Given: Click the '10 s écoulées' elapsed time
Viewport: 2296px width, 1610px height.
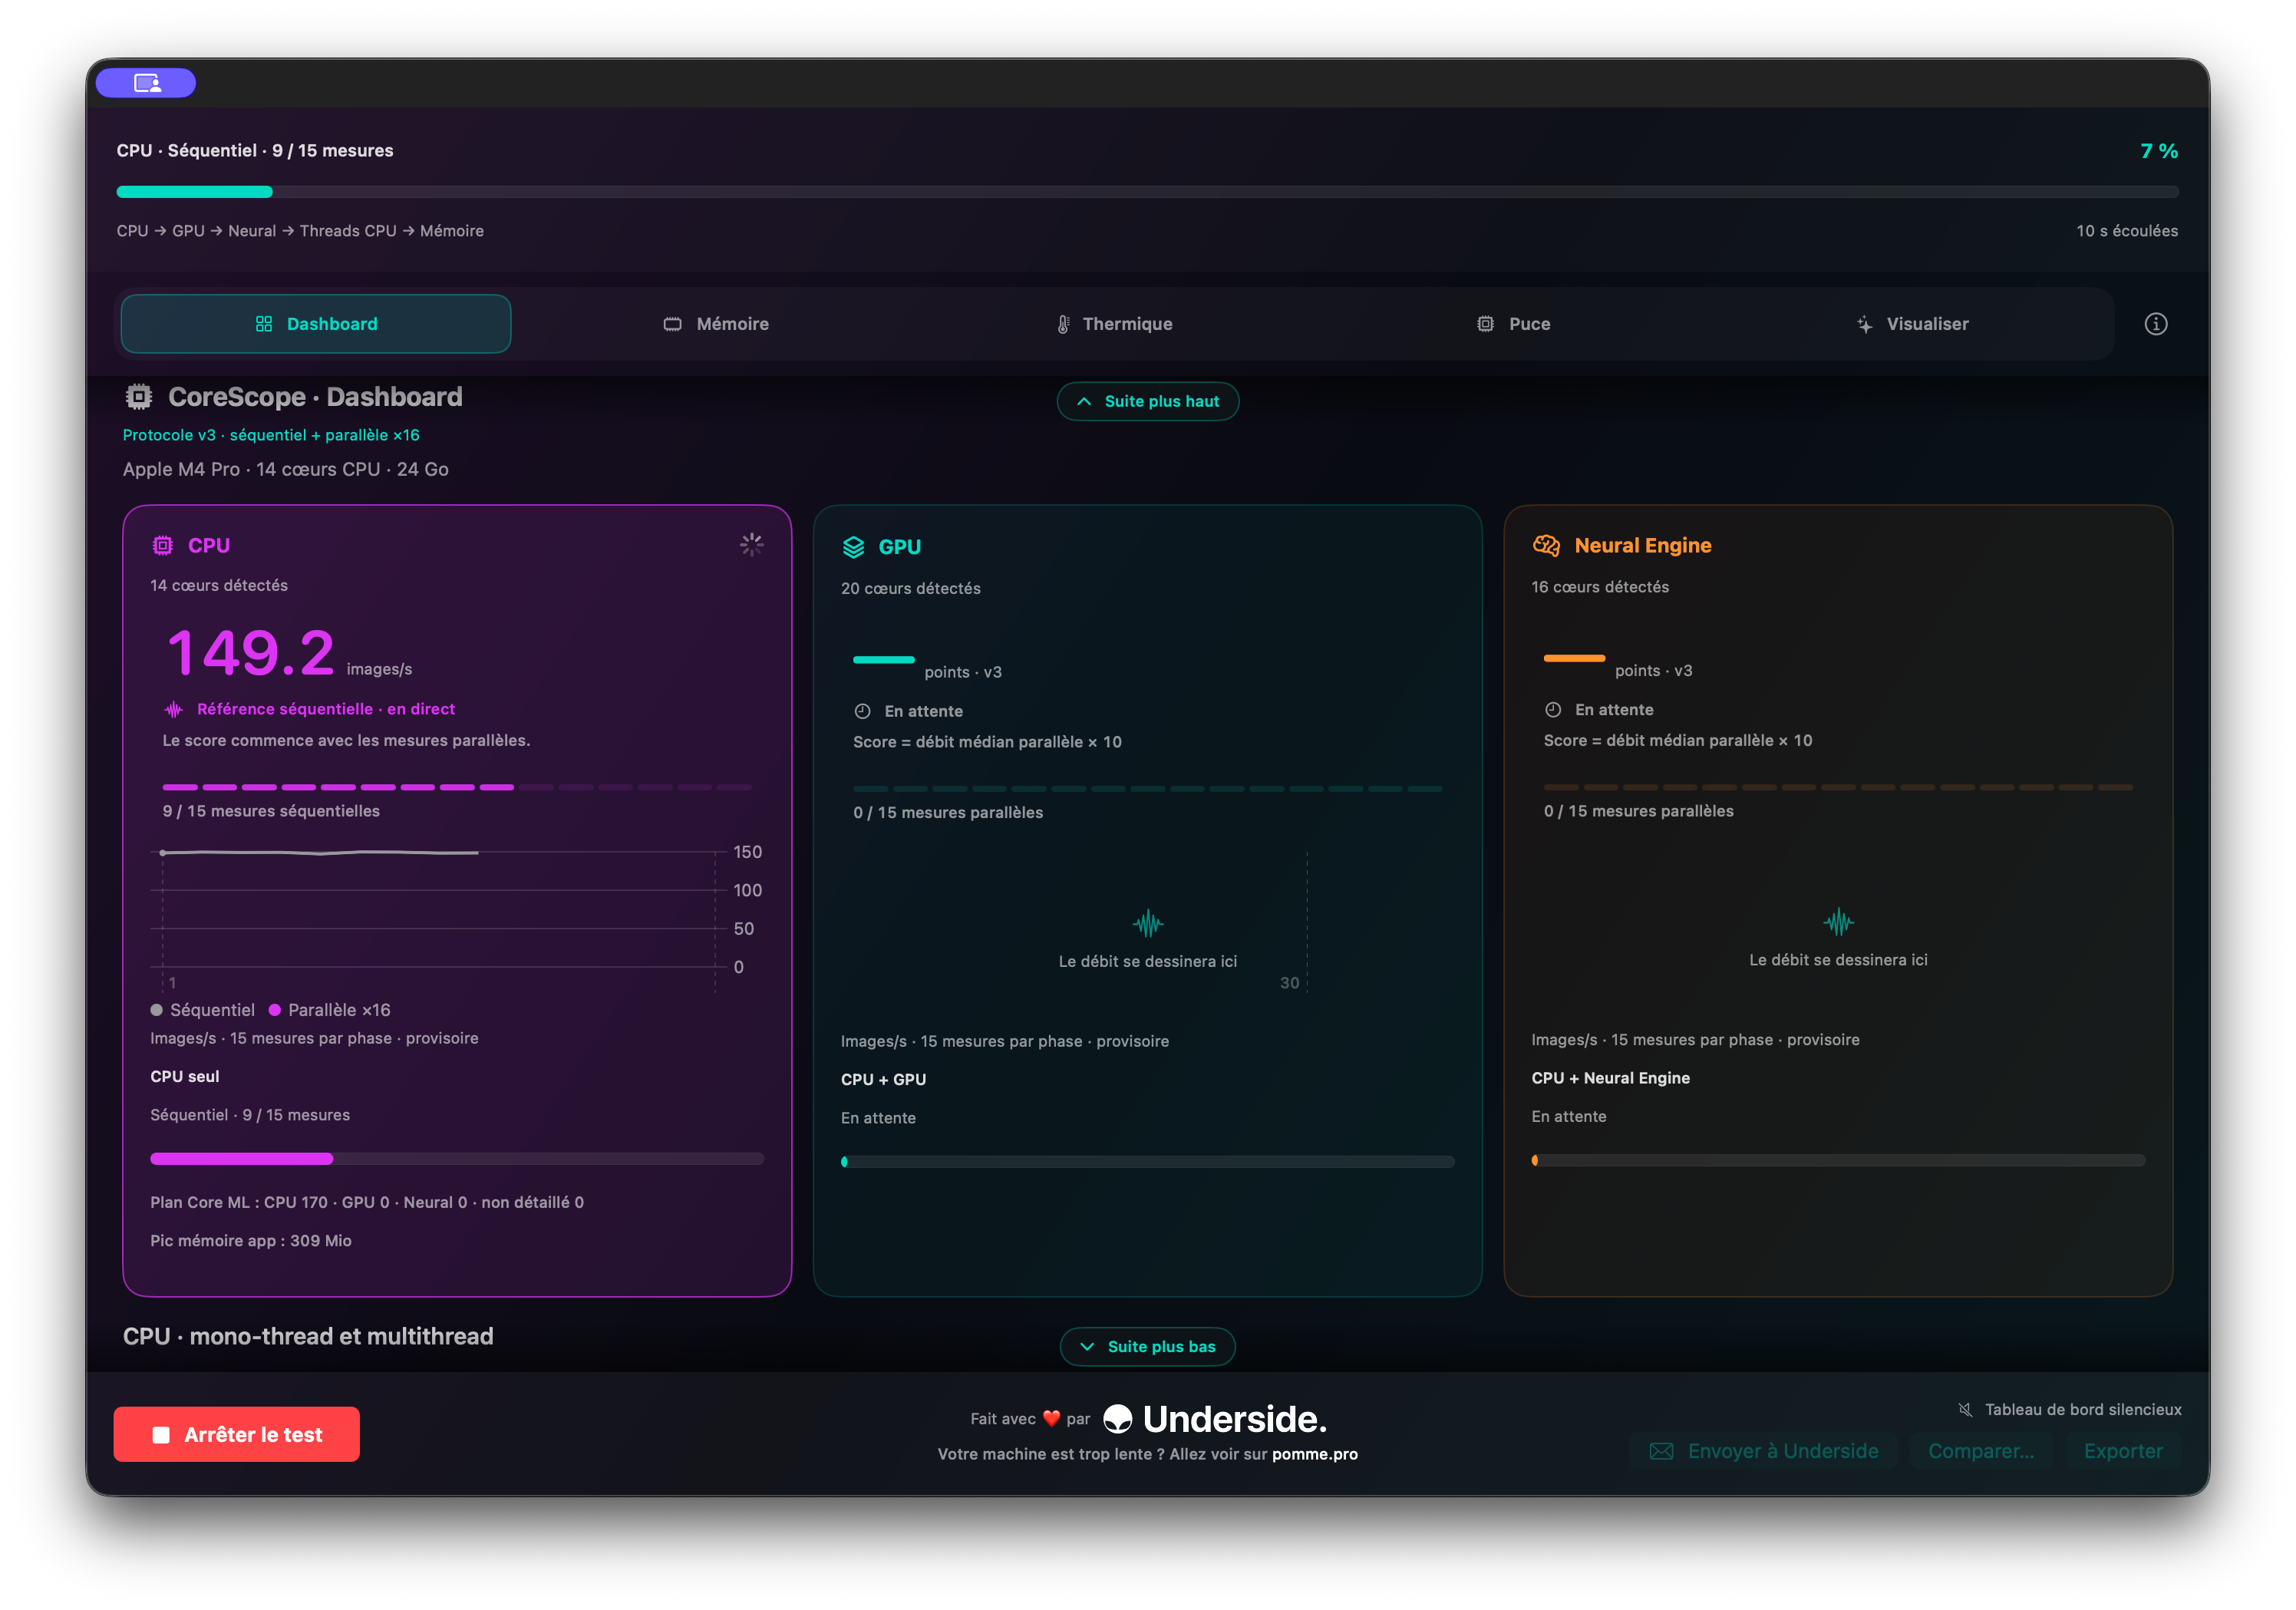Looking at the screenshot, I should point(2127,231).
